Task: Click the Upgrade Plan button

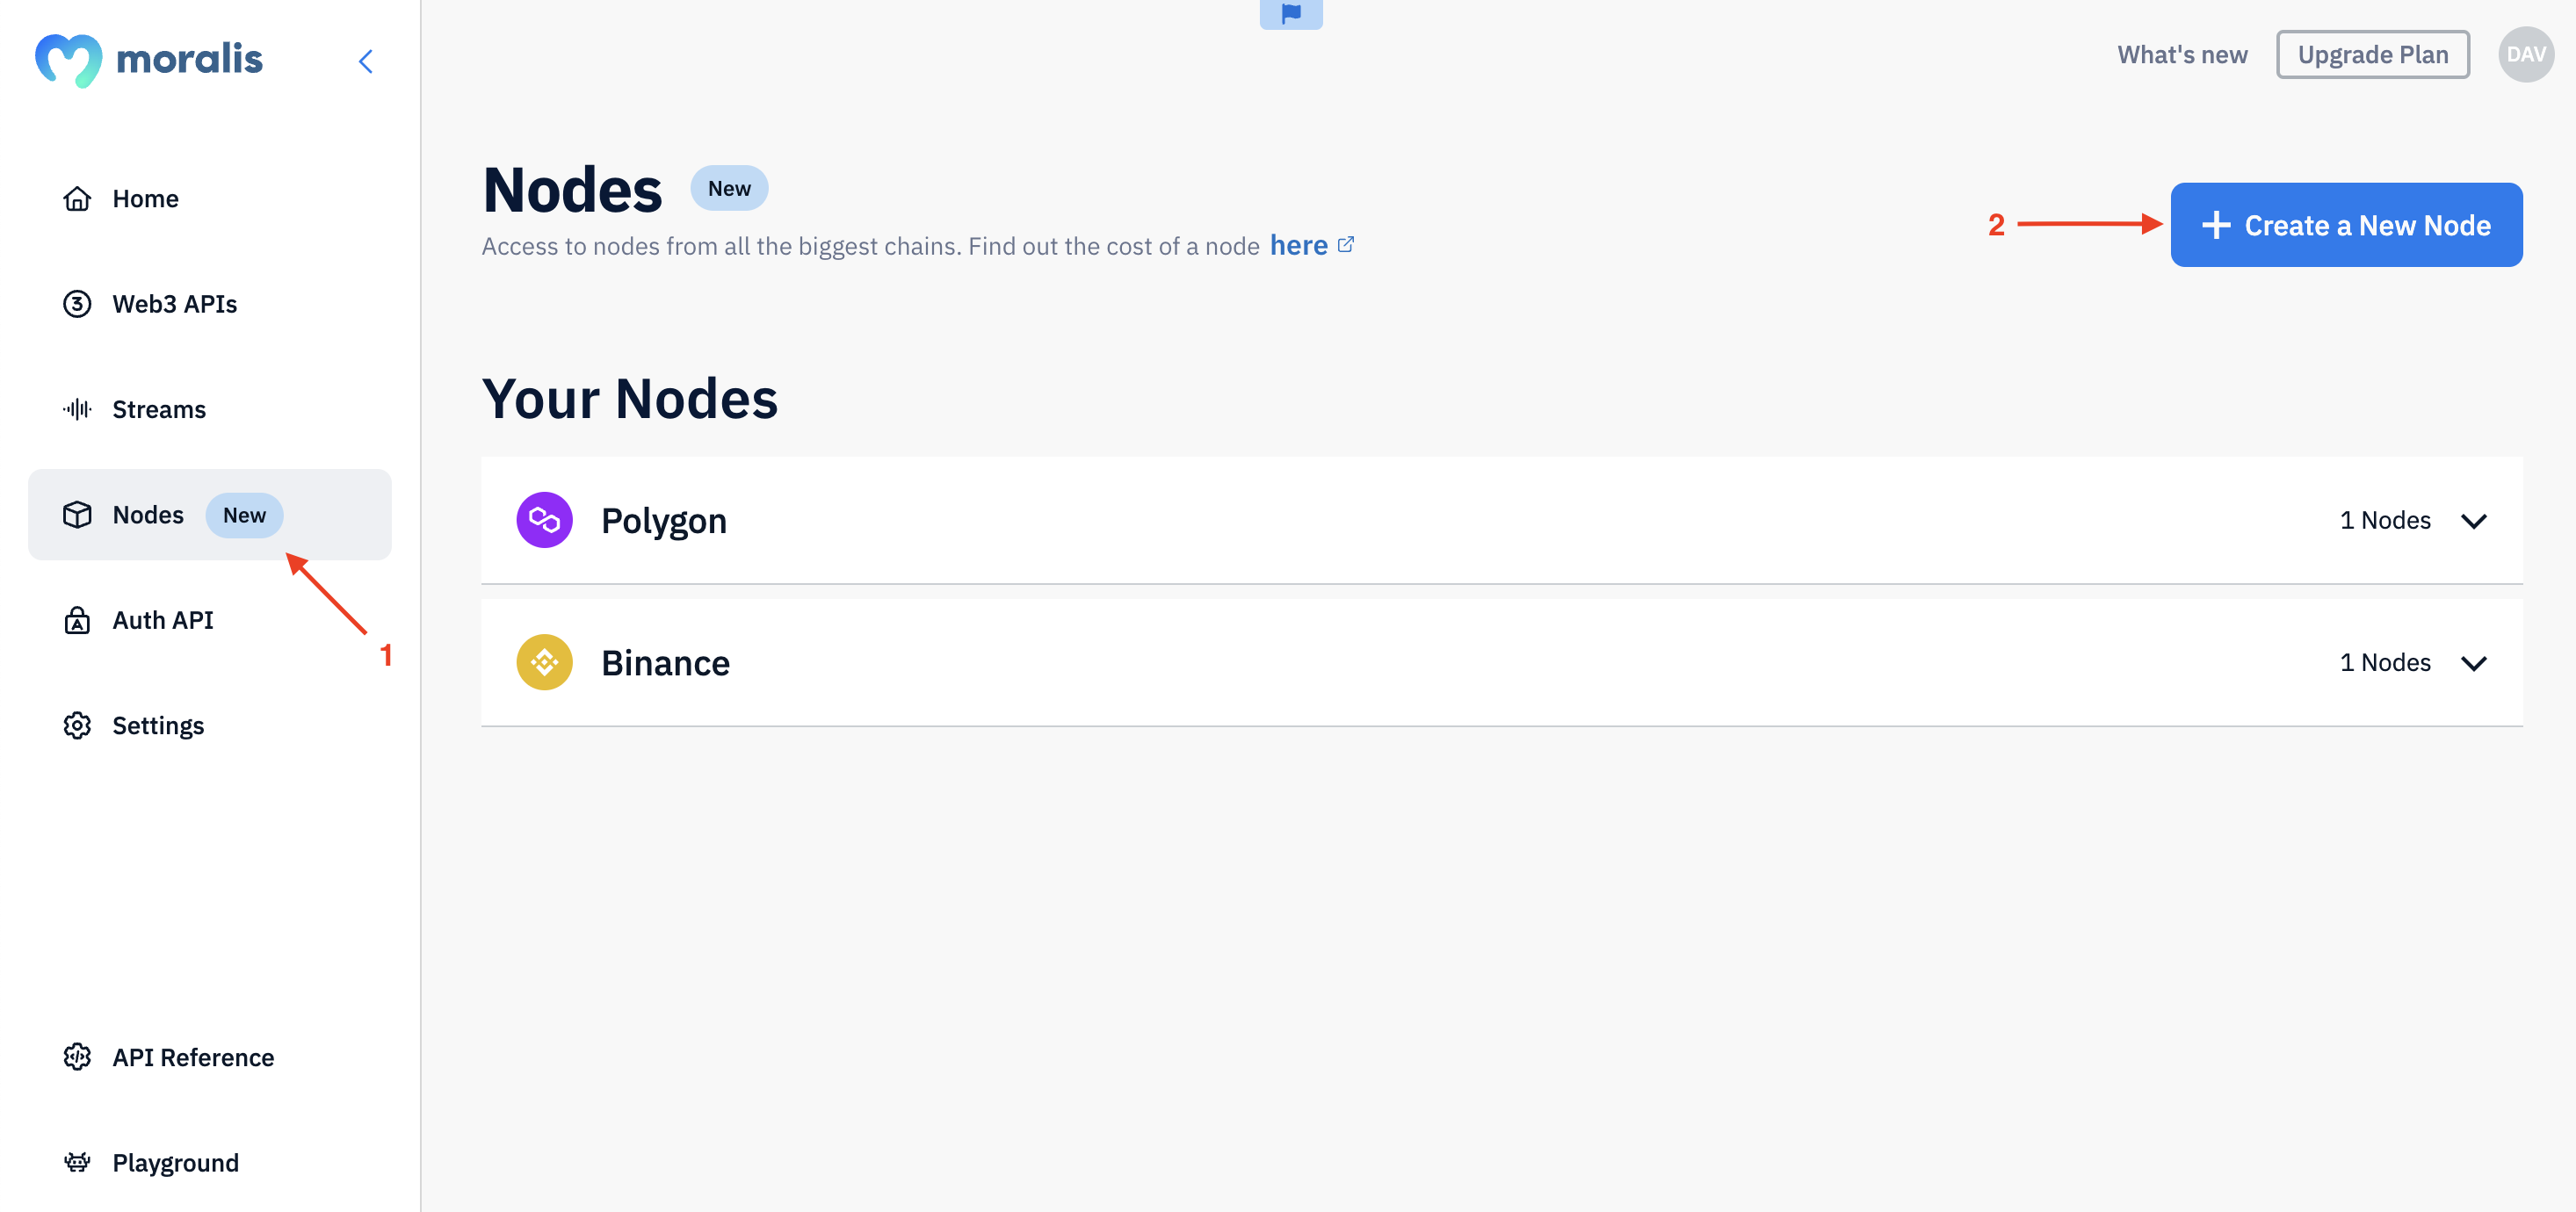Action: pyautogui.click(x=2372, y=53)
